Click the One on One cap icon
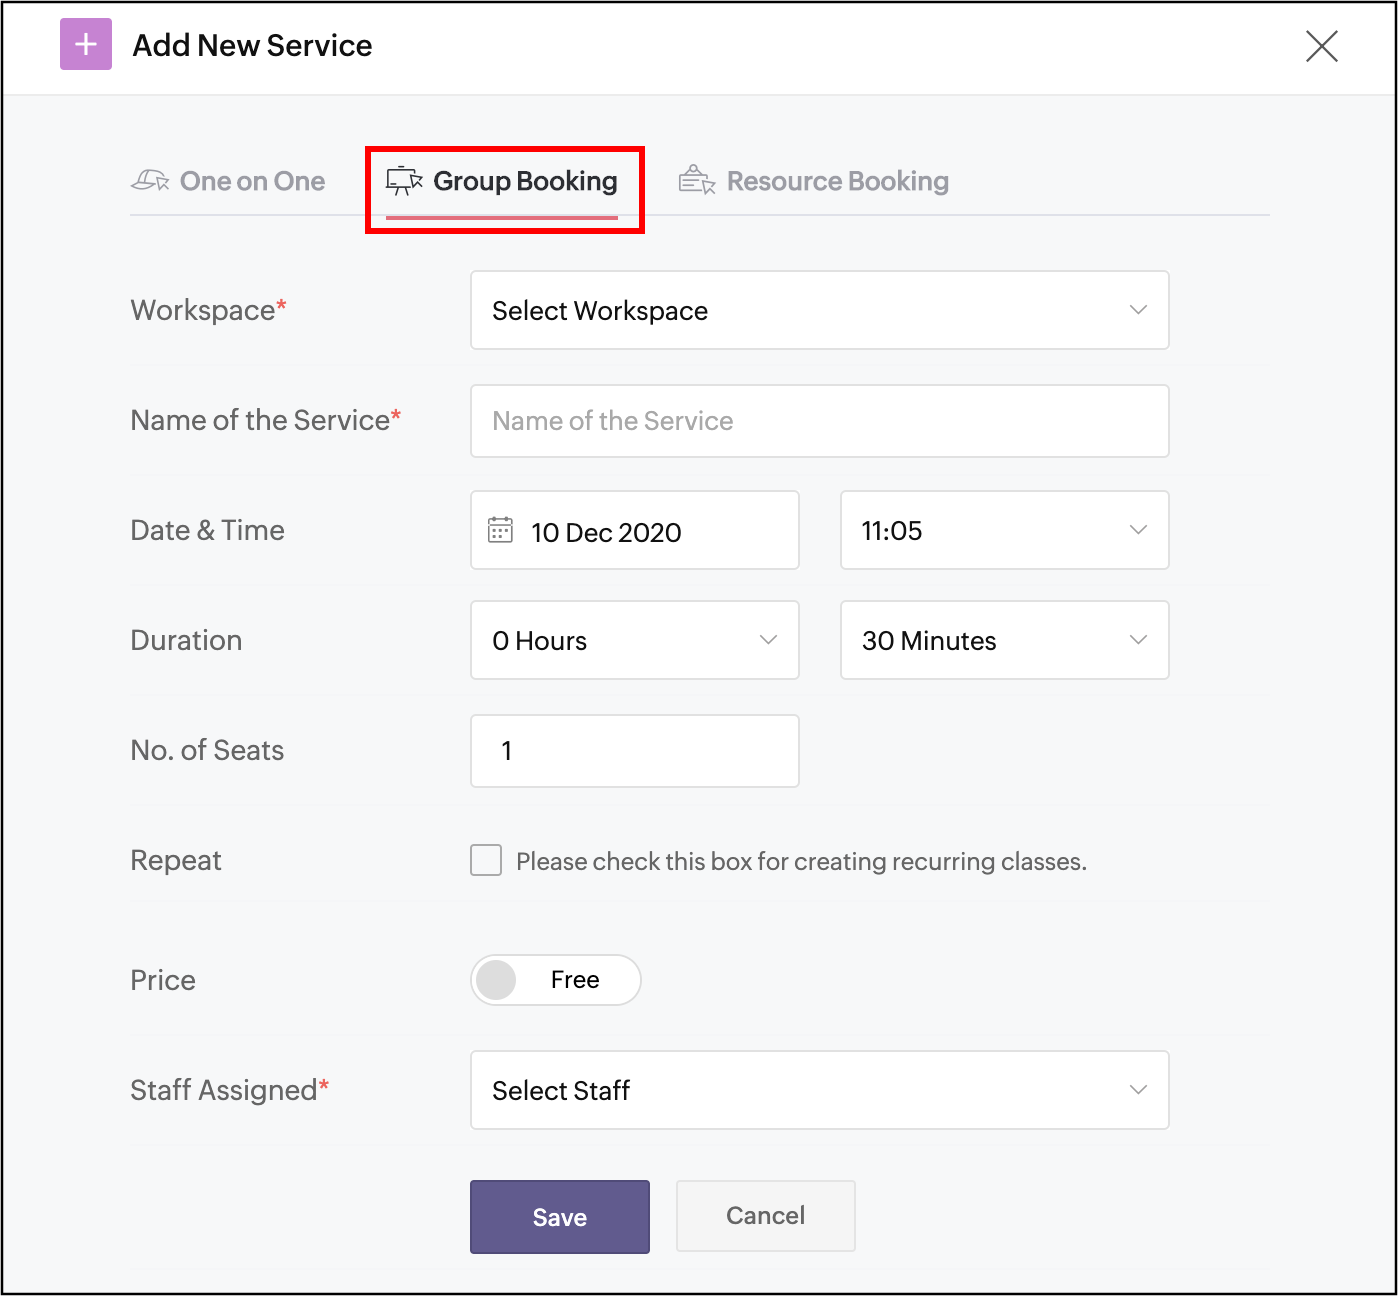The height and width of the screenshot is (1296, 1398). (x=150, y=181)
